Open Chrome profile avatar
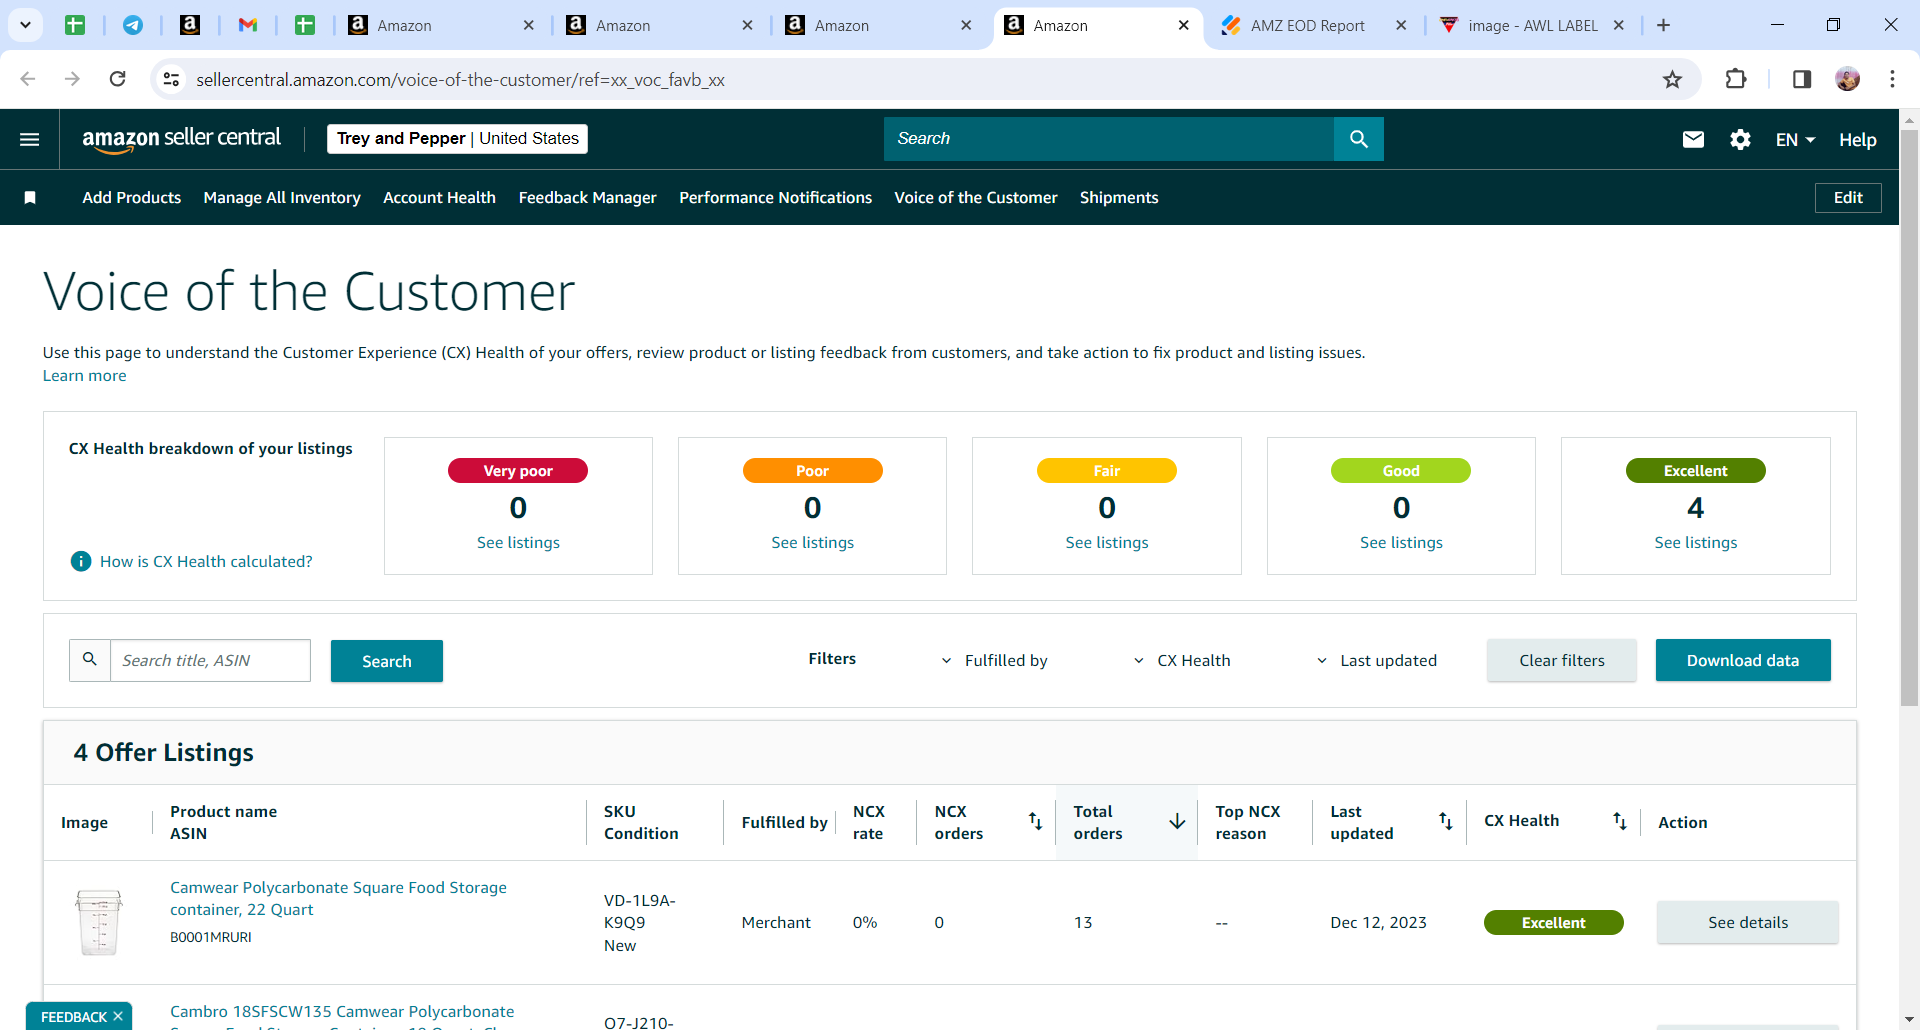Screen dimensions: 1920x1030 (1848, 79)
